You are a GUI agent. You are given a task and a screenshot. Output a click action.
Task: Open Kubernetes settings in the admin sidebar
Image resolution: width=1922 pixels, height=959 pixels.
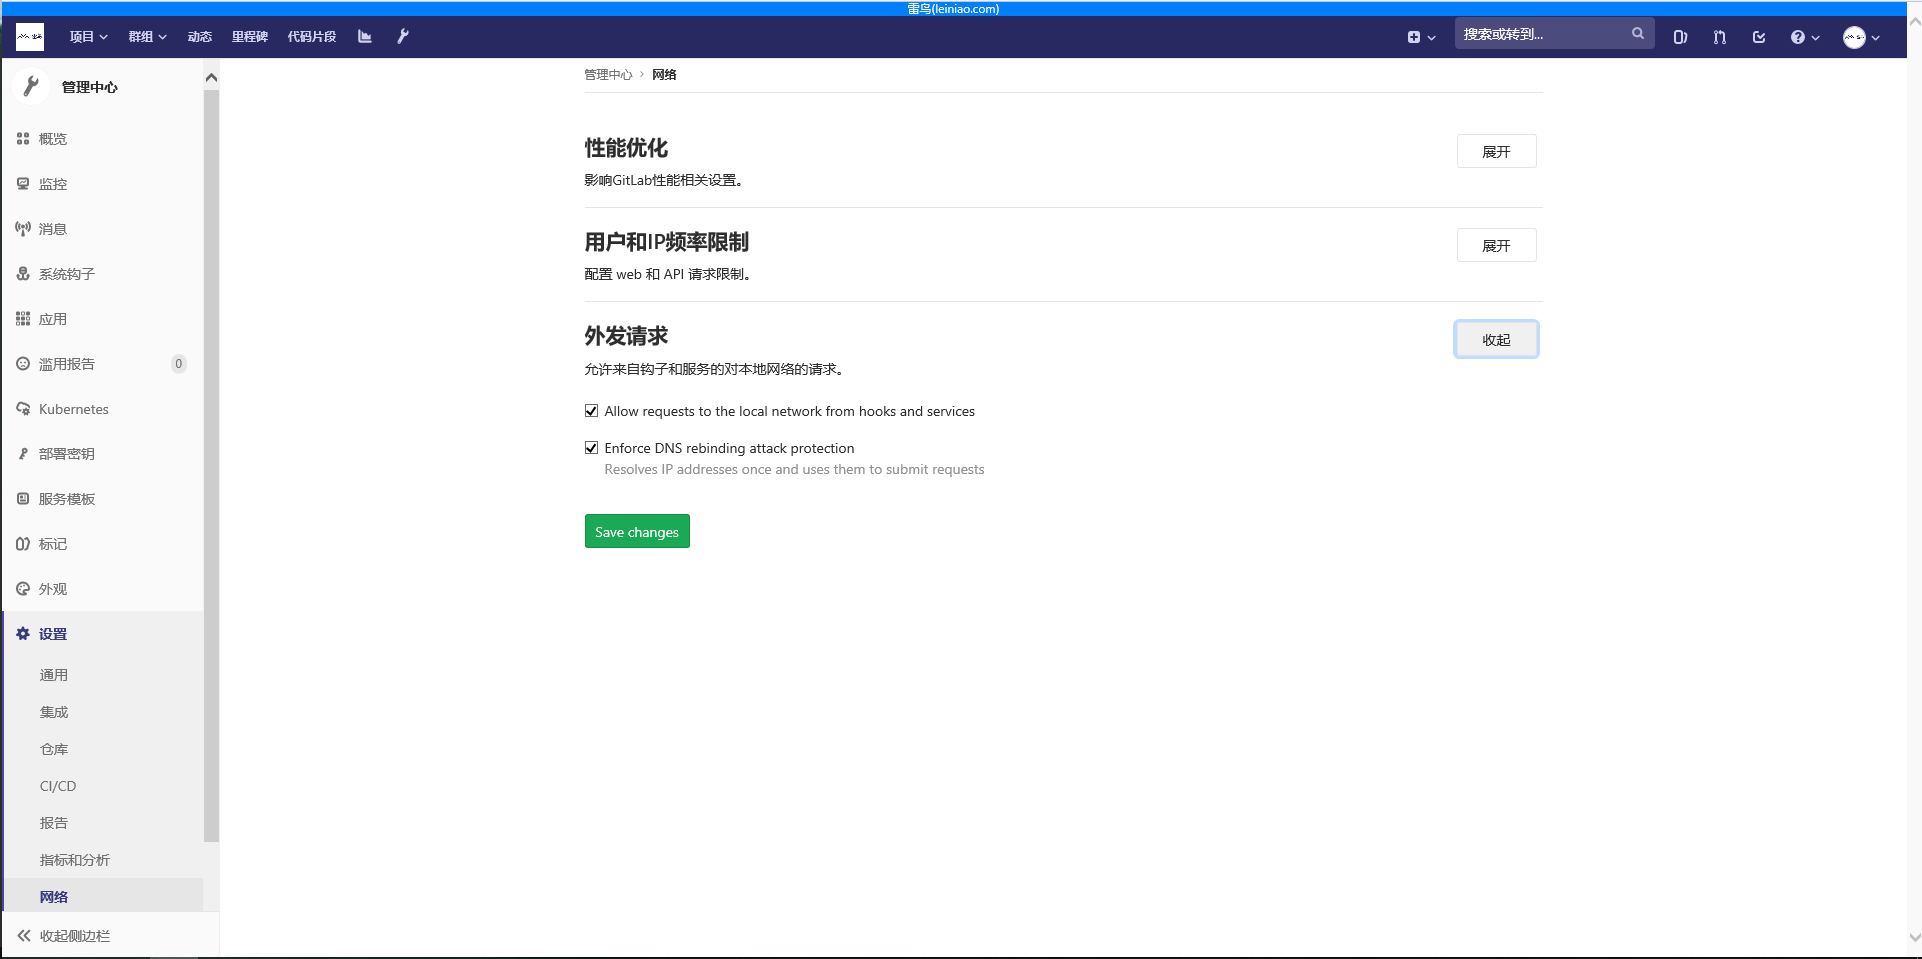(x=73, y=409)
